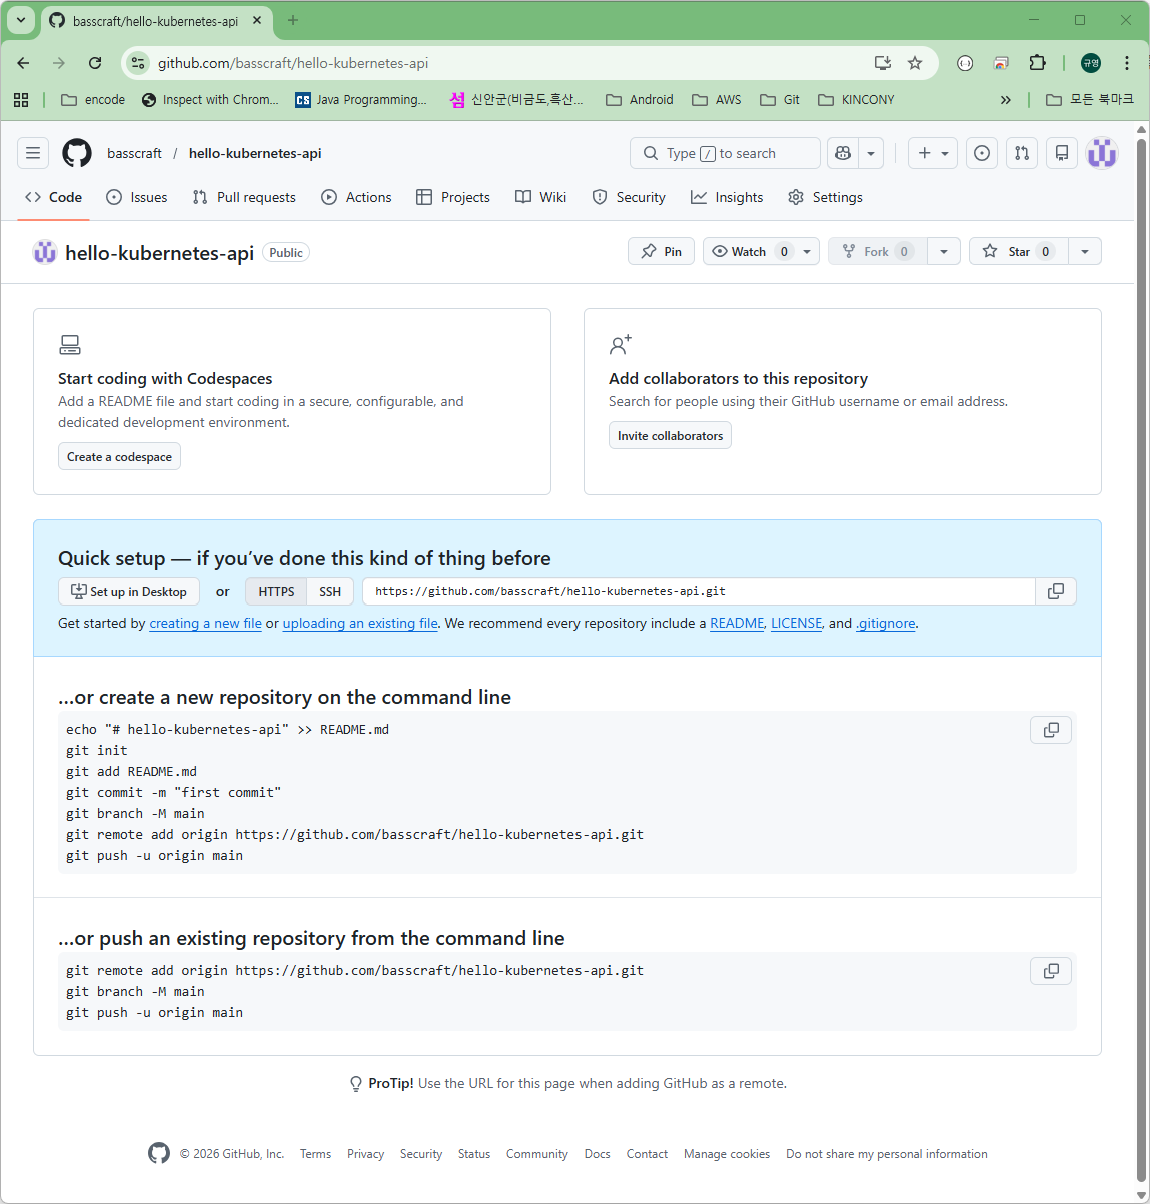Click Set up in Desktop button
Screen dimensions: 1150x1204
[129, 591]
